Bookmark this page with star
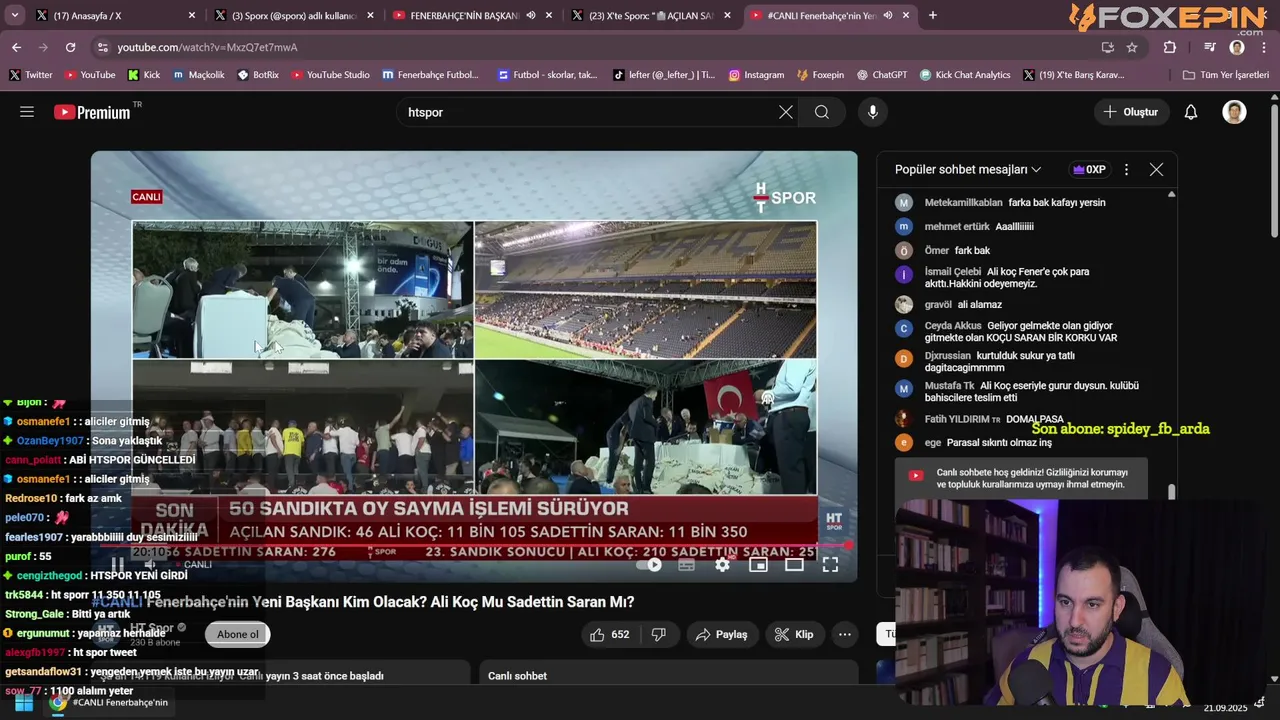This screenshot has width=1280, height=720. click(x=1132, y=47)
